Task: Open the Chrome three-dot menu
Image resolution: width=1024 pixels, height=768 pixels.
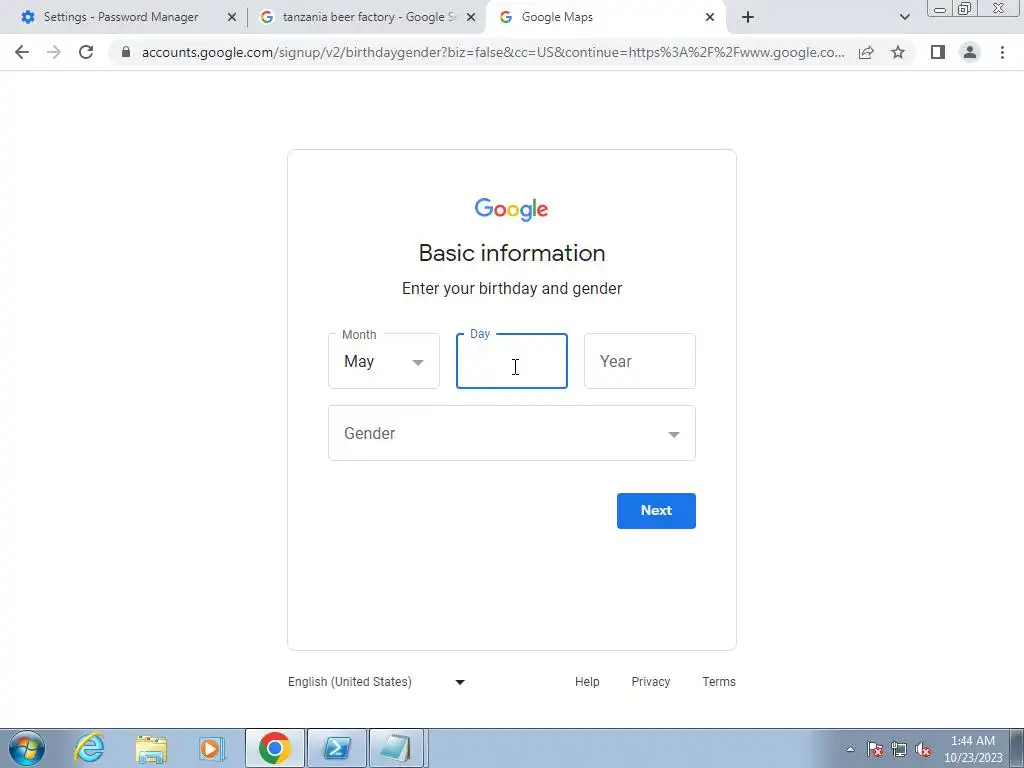Action: pyautogui.click(x=1002, y=52)
